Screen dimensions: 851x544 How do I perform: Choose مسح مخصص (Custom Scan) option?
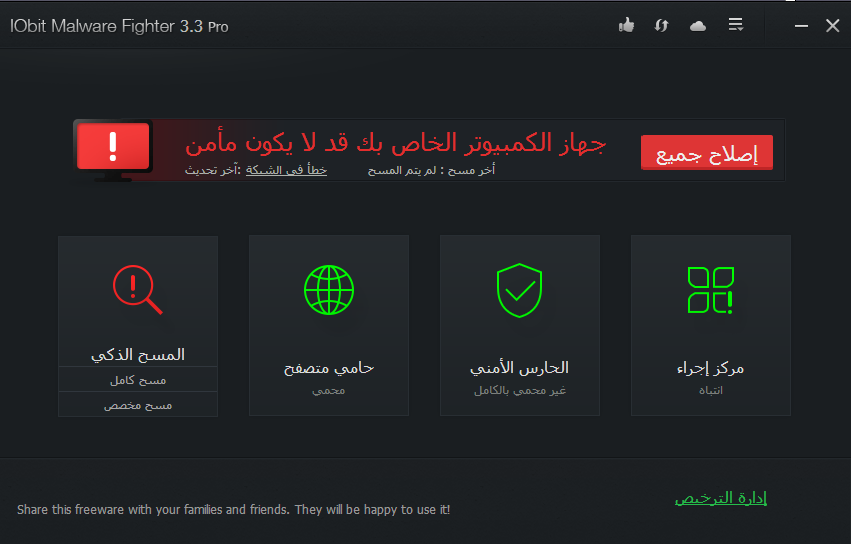point(138,405)
